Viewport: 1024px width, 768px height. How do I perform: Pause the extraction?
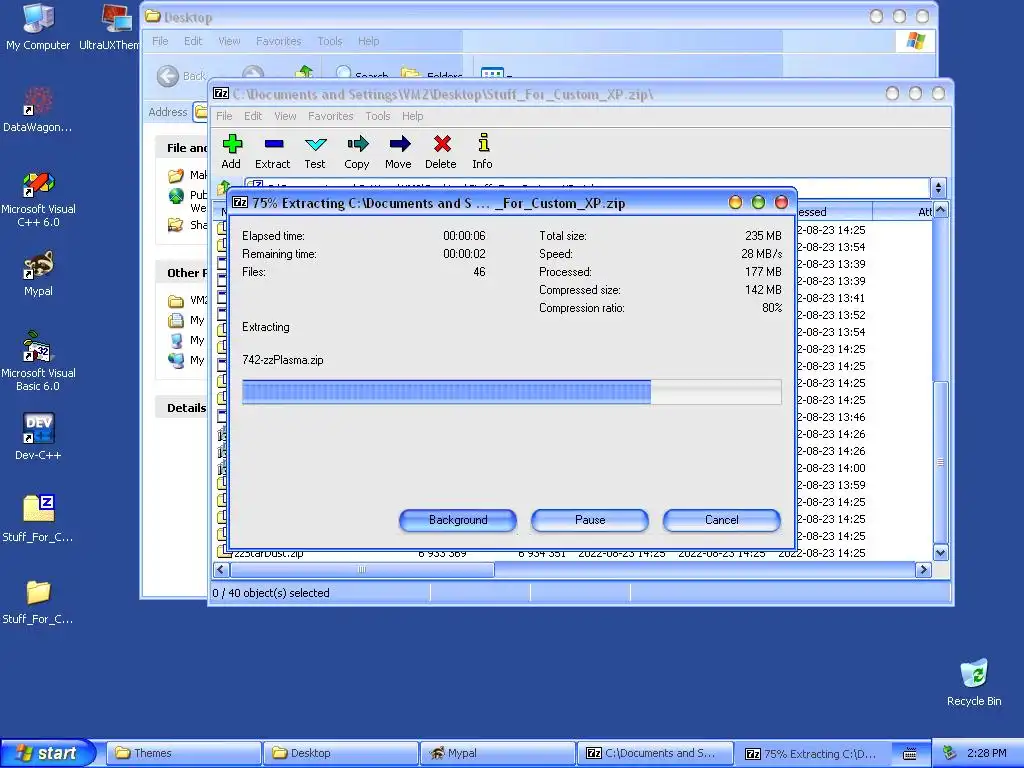click(590, 520)
